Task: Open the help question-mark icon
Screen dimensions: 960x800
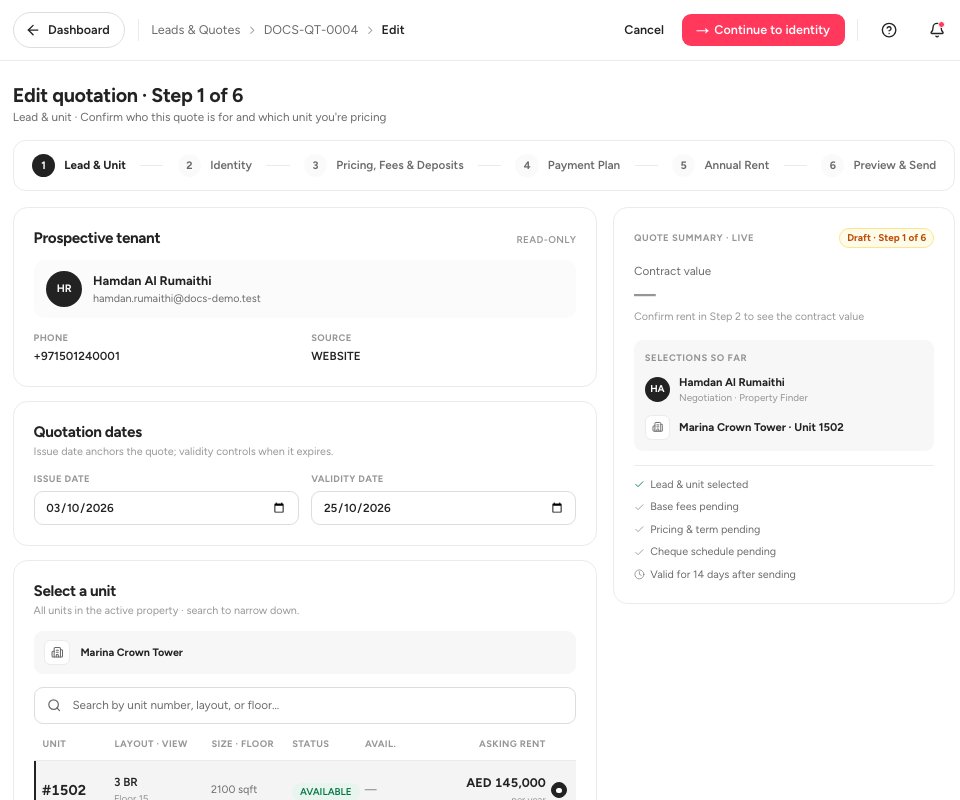Action: (888, 30)
